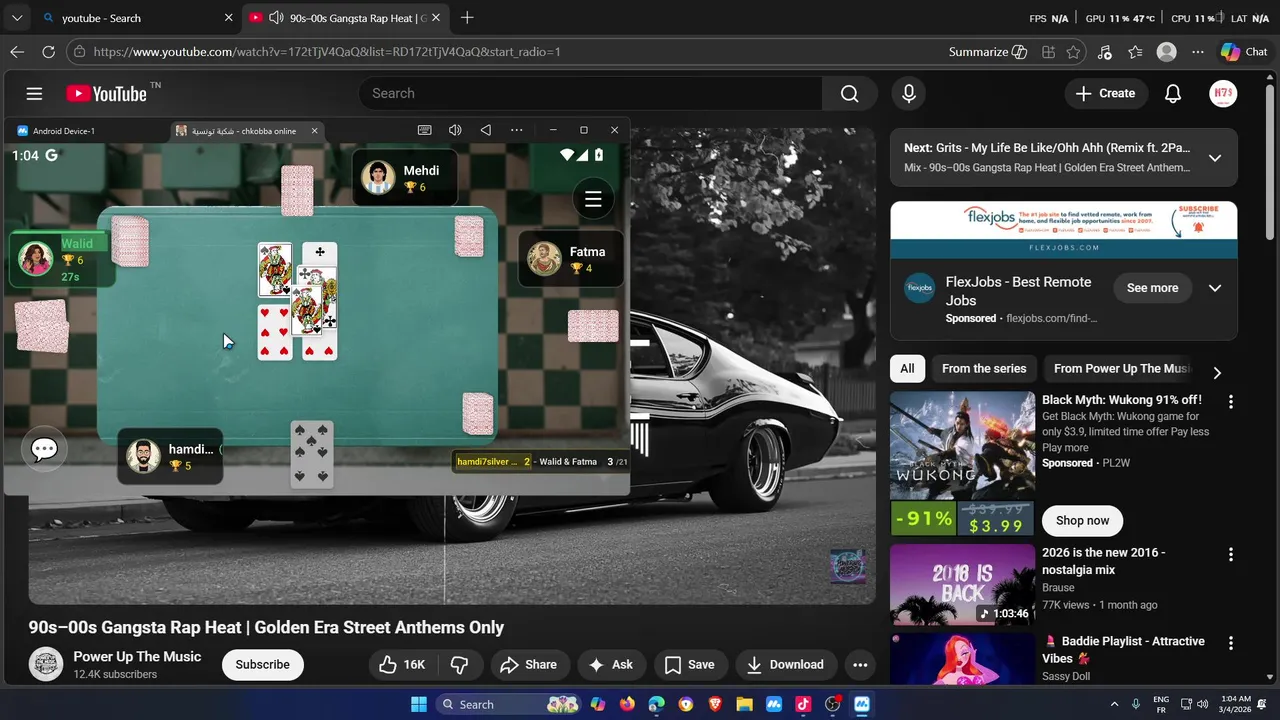Show more filter chips with right arrow
The image size is (1280, 720).
[x=1217, y=373]
